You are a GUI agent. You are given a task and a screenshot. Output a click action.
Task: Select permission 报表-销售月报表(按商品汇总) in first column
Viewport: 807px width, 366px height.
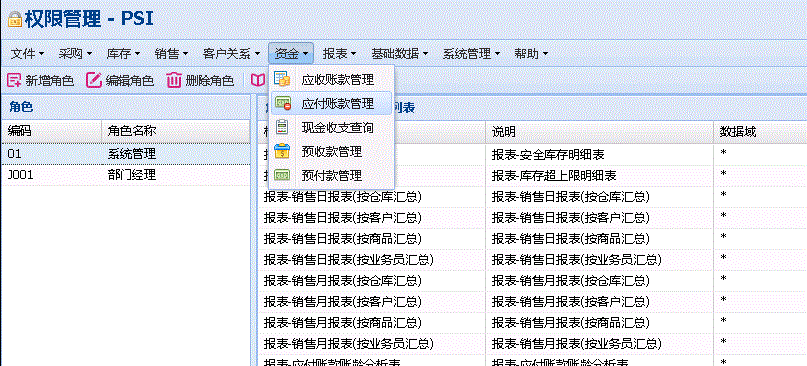[x=343, y=323]
